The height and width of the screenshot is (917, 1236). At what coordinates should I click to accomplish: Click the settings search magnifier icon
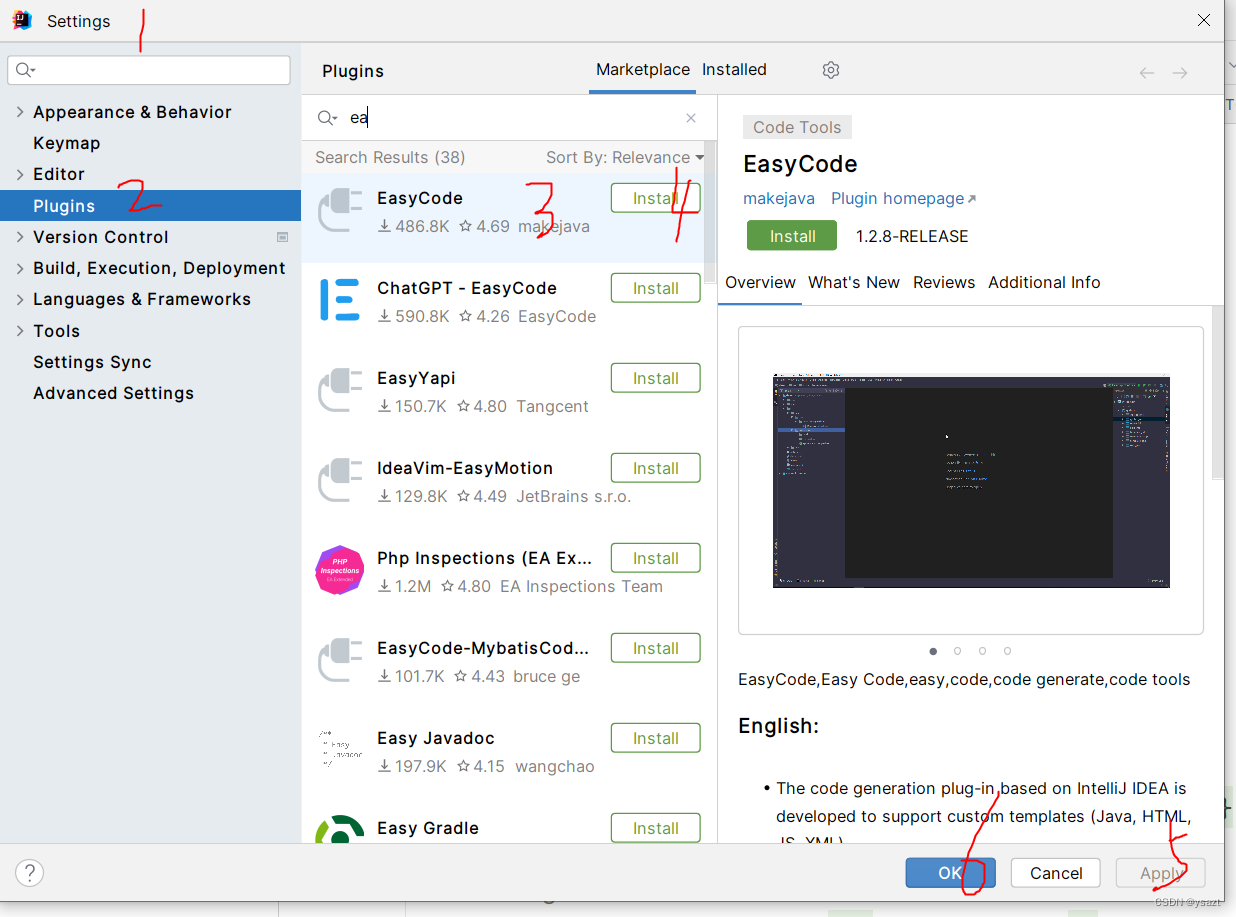[x=25, y=70]
